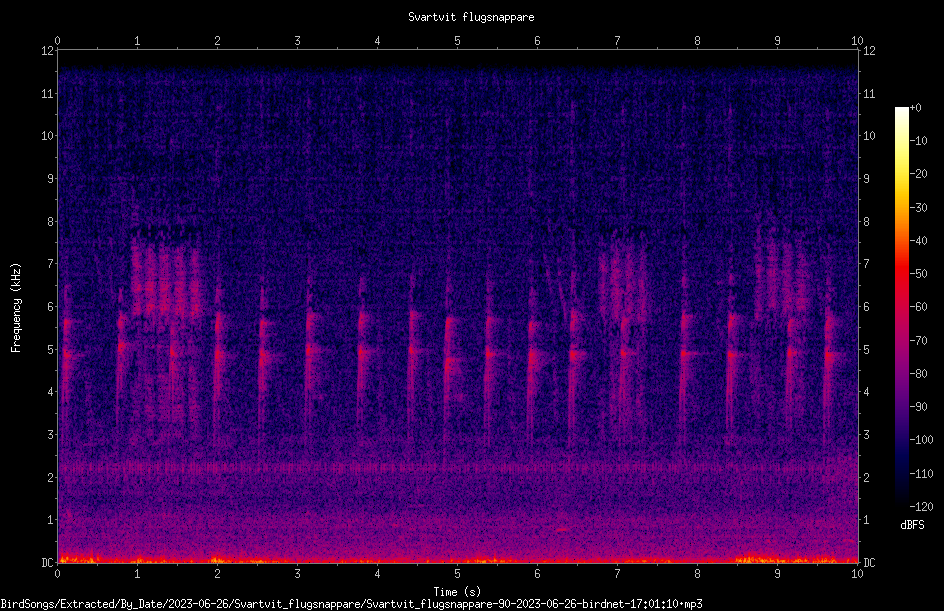
Task: Click the '3' tick on the top time axis
Action: tap(297, 41)
